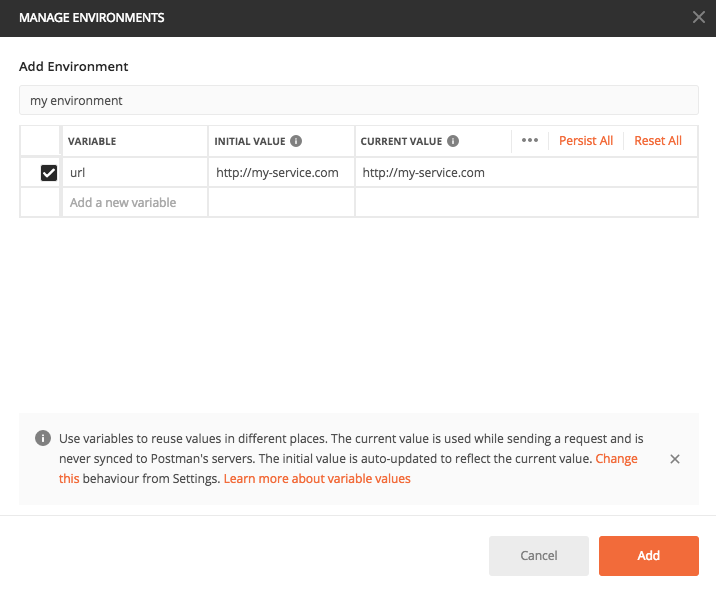Close the Manage Environments dialog
This screenshot has width=716, height=594.
pyautogui.click(x=698, y=17)
